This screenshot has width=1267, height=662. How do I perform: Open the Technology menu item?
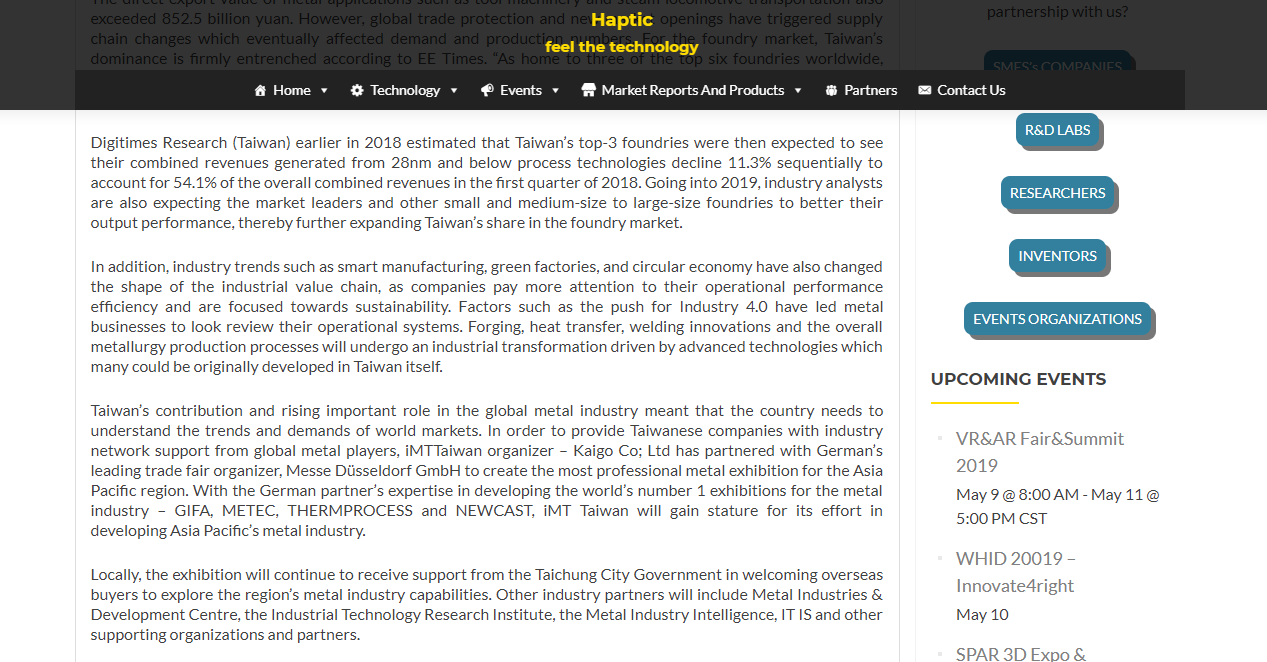(405, 90)
